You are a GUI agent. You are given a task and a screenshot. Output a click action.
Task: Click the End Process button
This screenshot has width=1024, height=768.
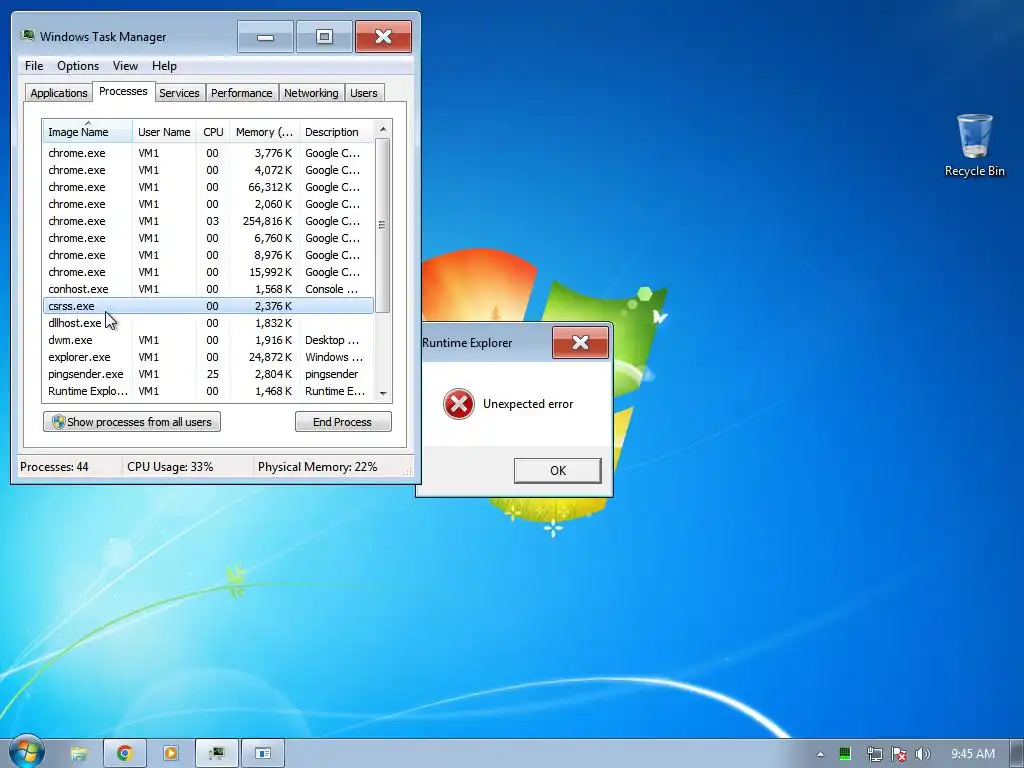343,422
